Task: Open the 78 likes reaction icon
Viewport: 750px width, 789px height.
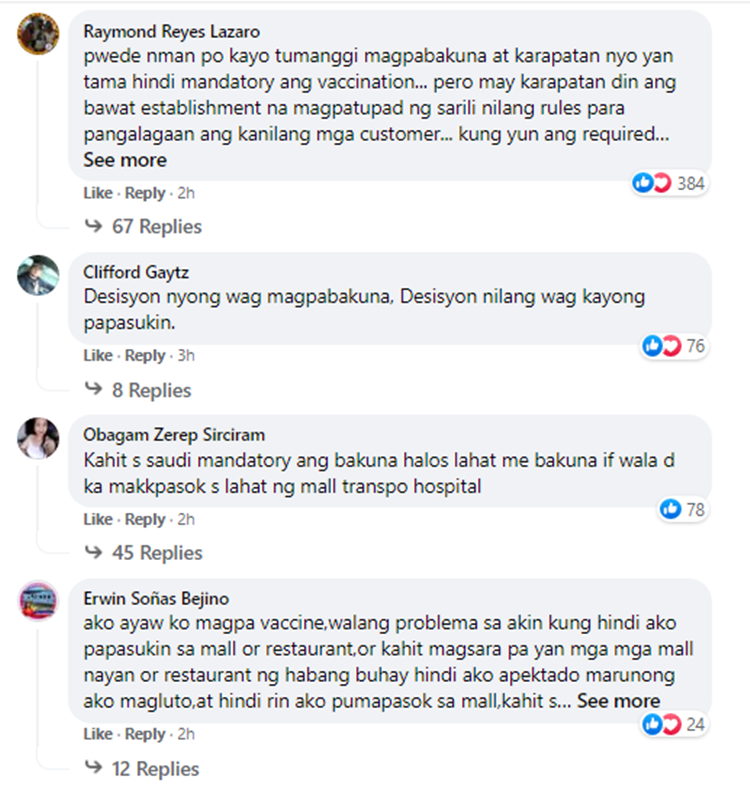Action: tap(682, 510)
